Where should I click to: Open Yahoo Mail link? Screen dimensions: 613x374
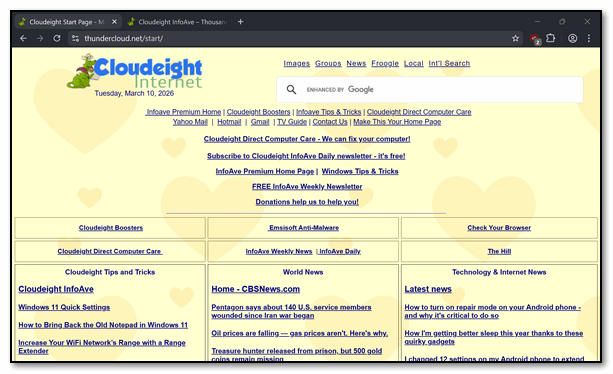coord(190,122)
